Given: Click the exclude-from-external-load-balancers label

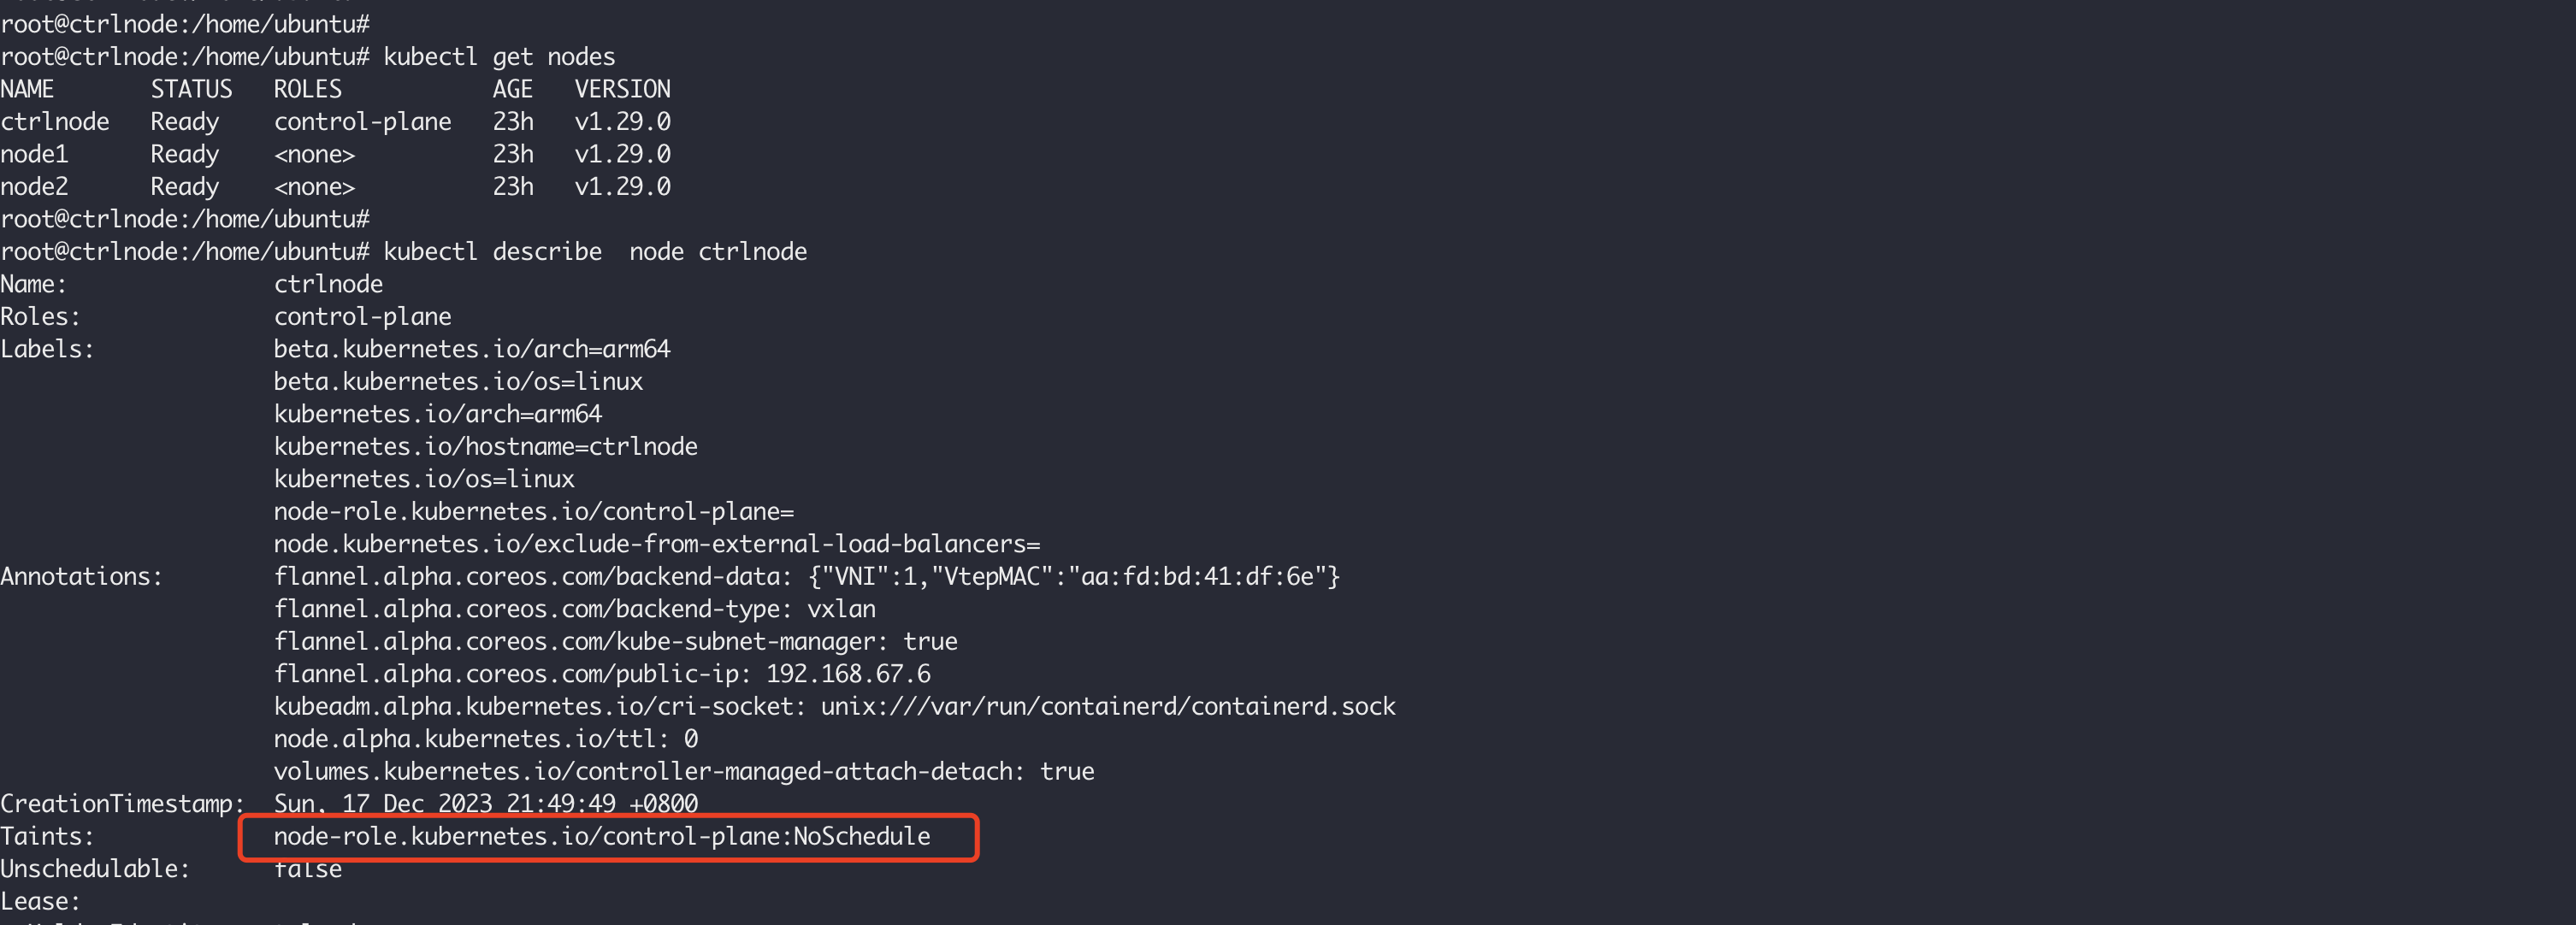Looking at the screenshot, I should pyautogui.click(x=657, y=544).
